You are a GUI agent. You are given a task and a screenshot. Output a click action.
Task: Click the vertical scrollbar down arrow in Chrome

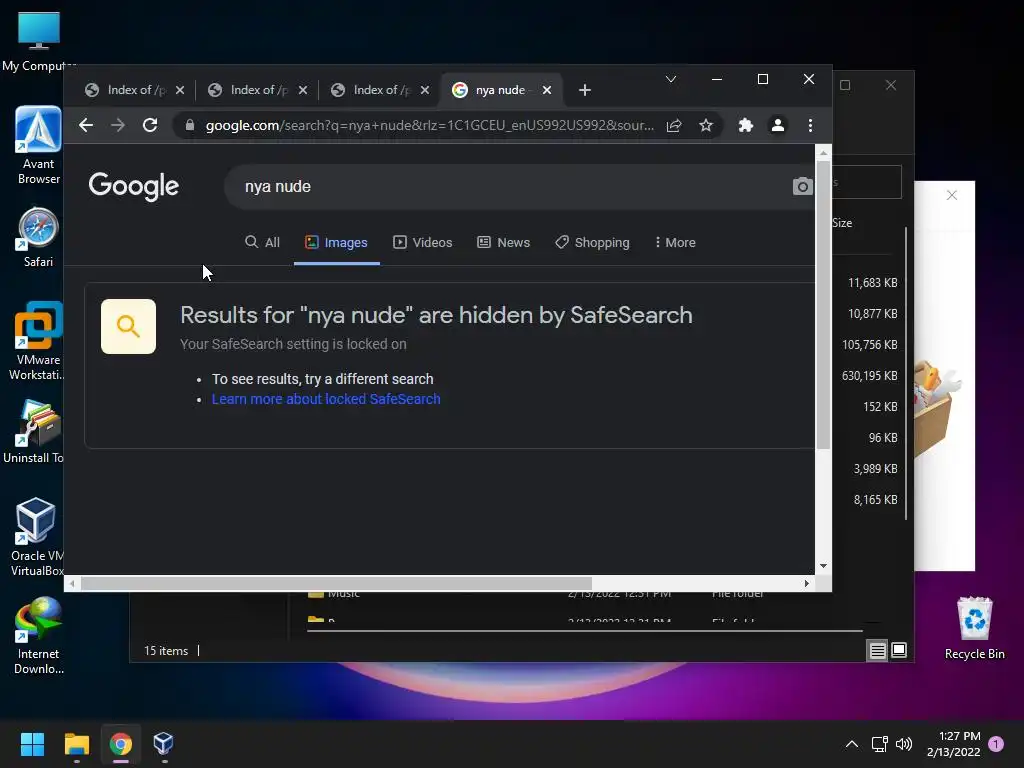(x=824, y=566)
